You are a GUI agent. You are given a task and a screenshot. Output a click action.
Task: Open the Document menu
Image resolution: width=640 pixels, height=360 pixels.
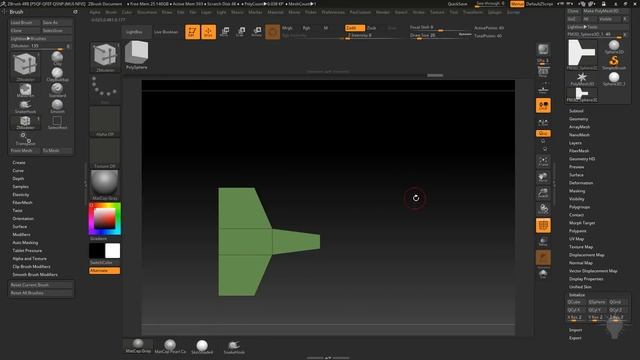tap(147, 12)
